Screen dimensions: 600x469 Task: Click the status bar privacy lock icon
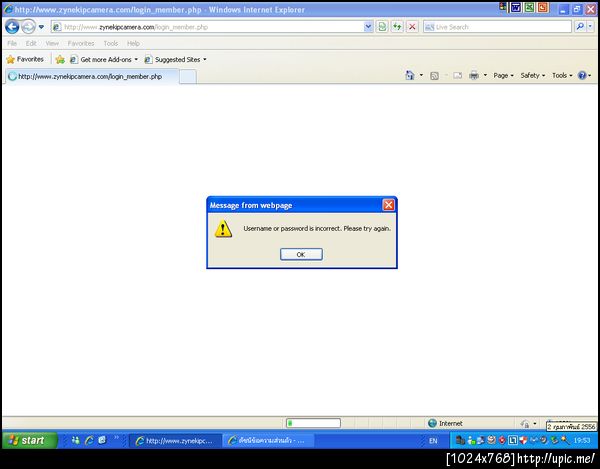coord(525,423)
